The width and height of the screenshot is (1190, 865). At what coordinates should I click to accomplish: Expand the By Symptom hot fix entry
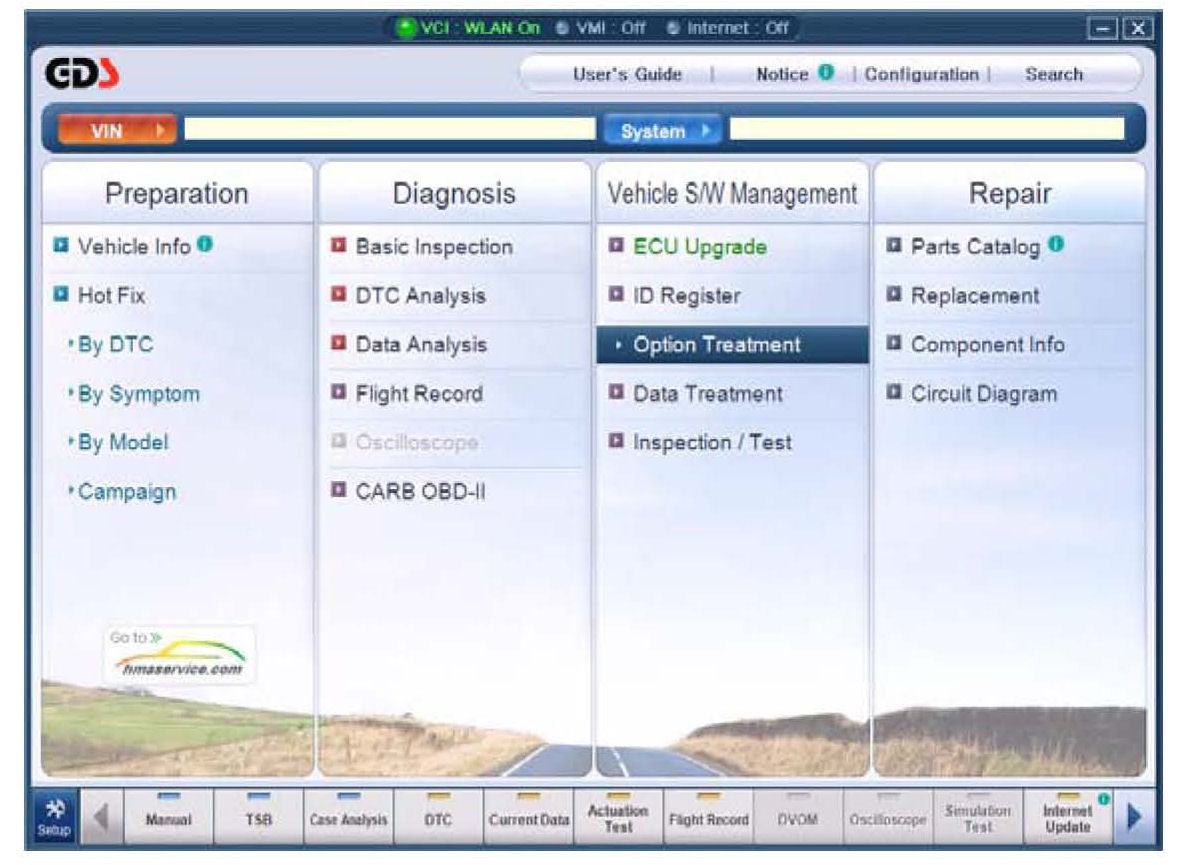[138, 394]
